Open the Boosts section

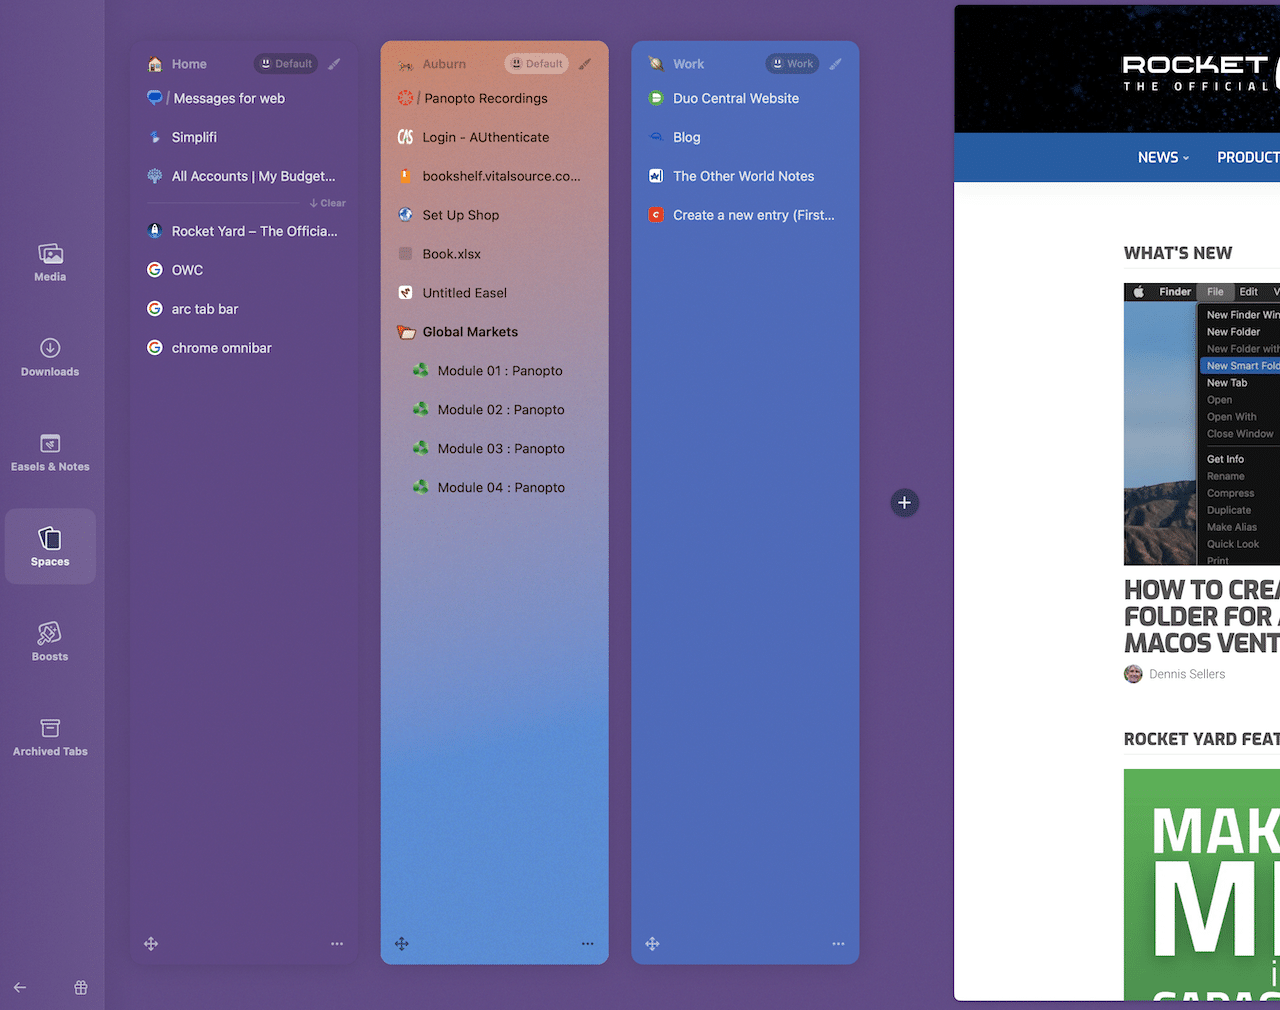tap(50, 642)
